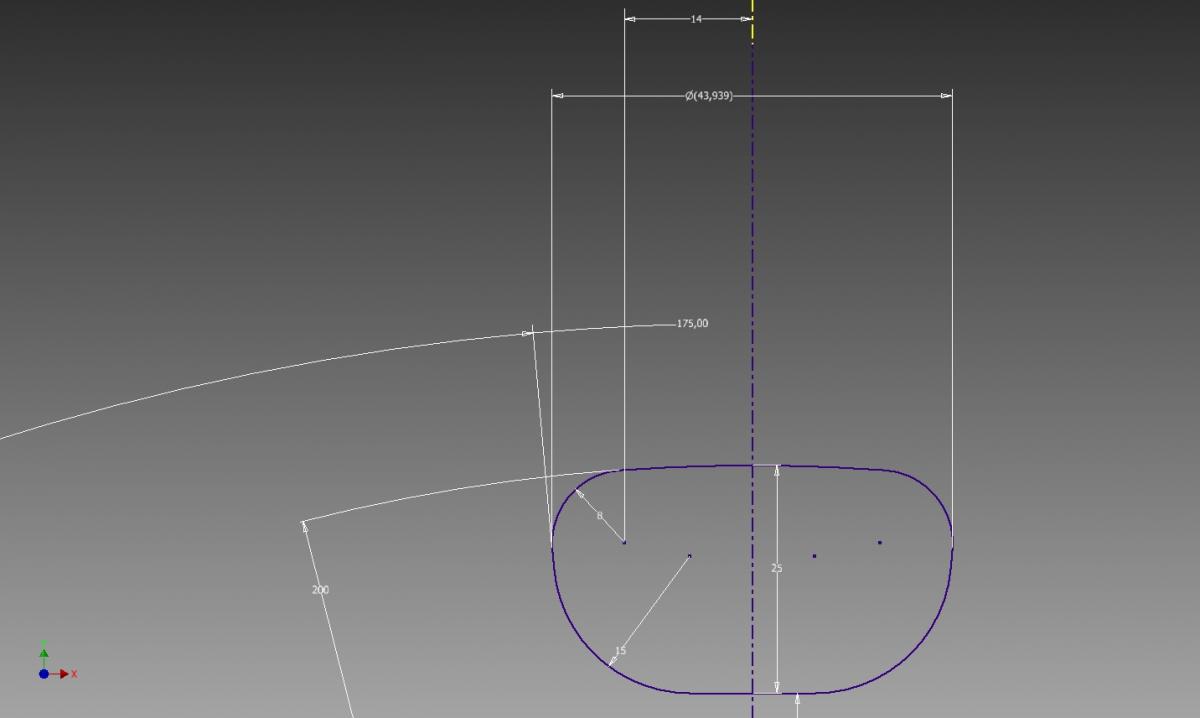Select the second center point from the left
1200x718 pixels.
pos(689,555)
